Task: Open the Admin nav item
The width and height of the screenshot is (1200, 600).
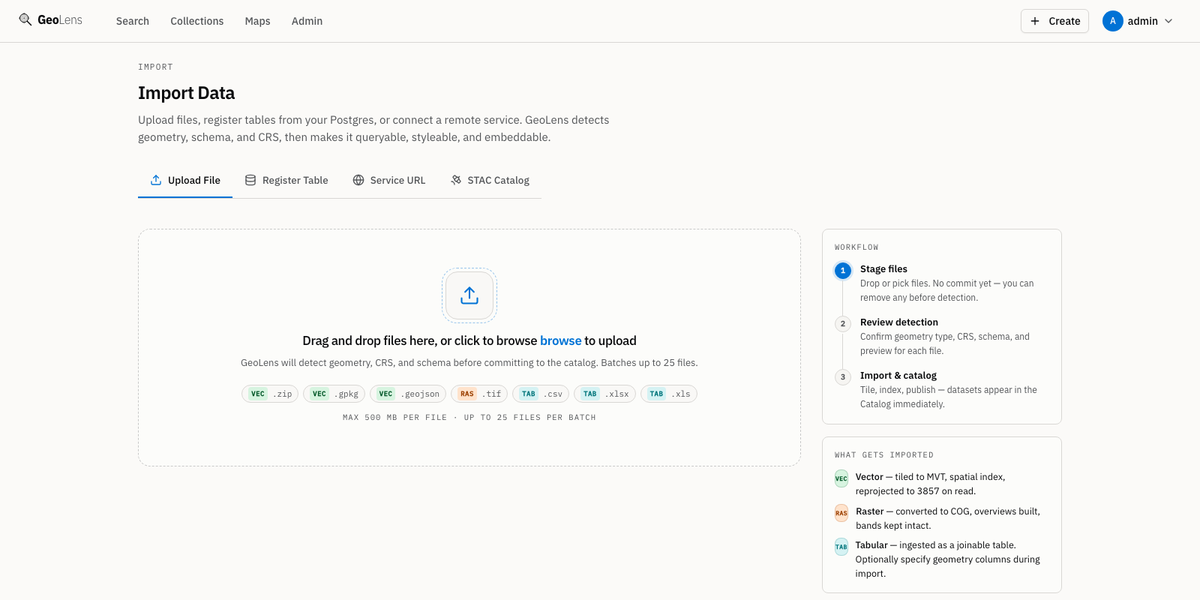Action: 307,21
